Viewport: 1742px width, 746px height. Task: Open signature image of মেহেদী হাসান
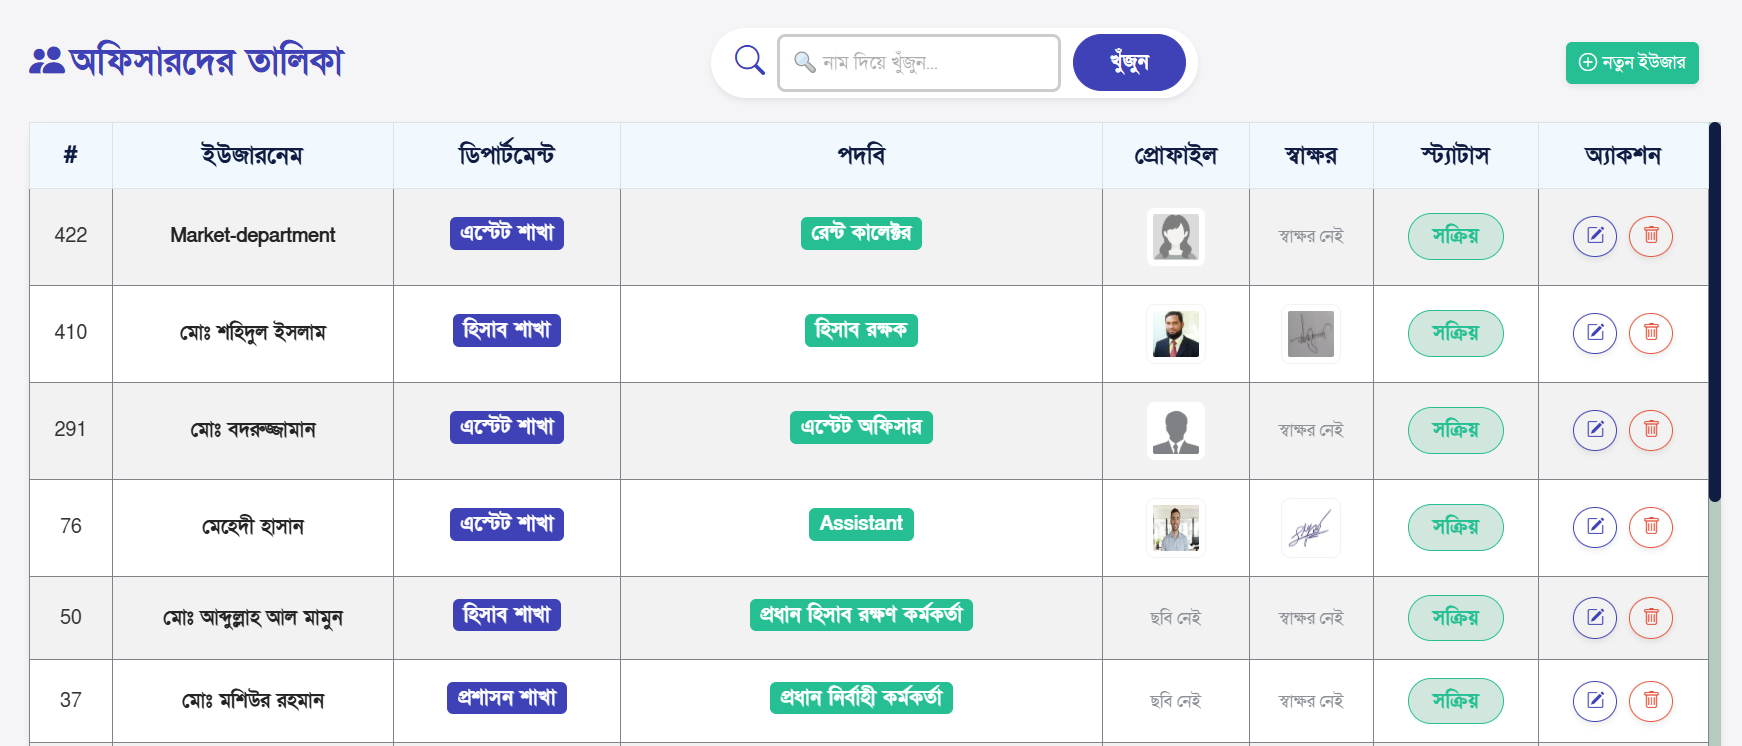point(1310,528)
